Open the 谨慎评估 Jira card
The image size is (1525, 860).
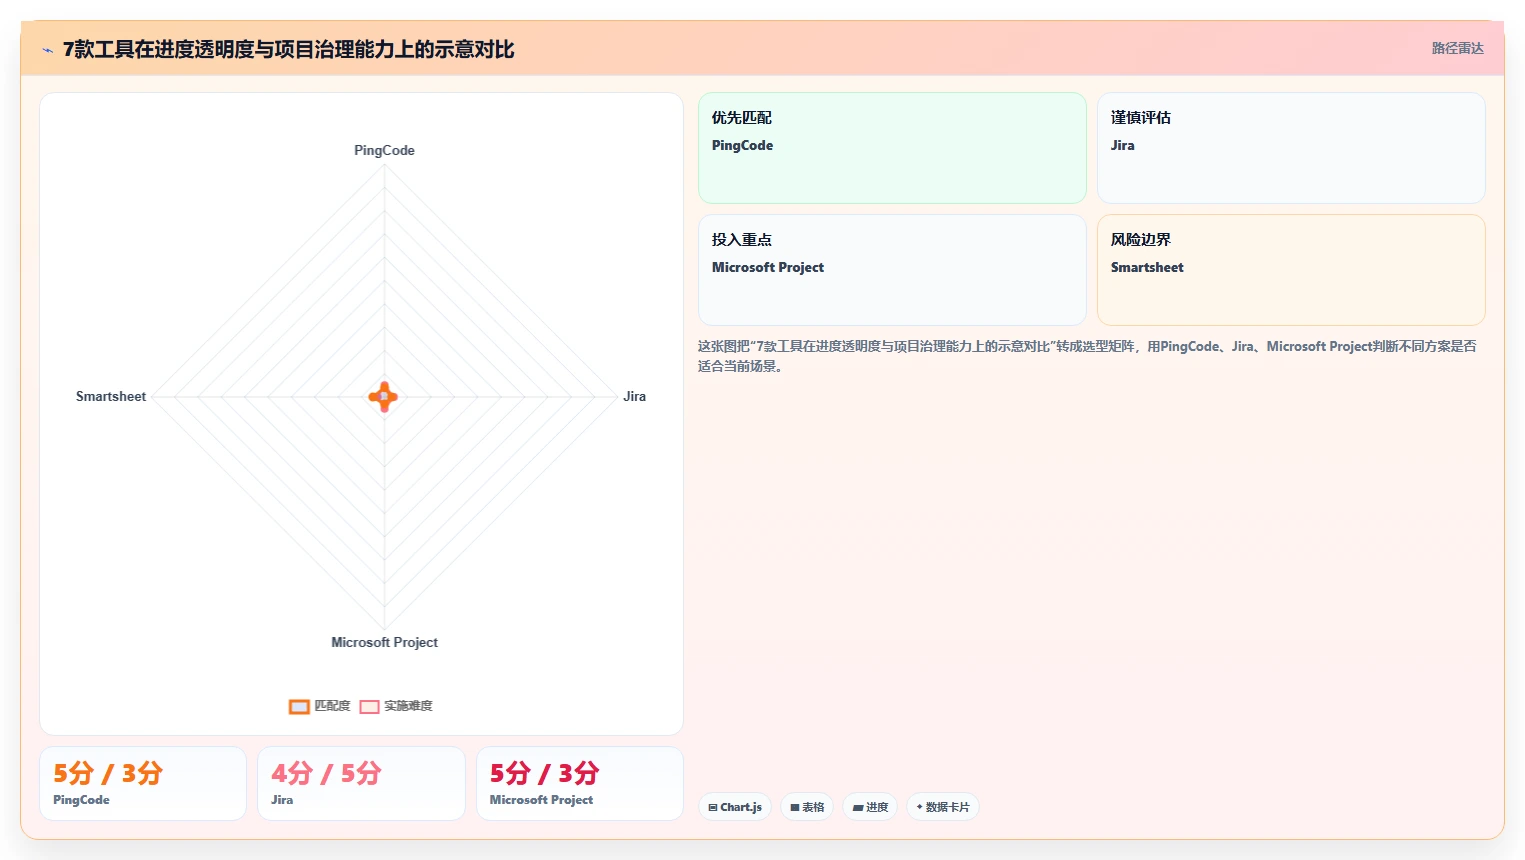[1291, 148]
